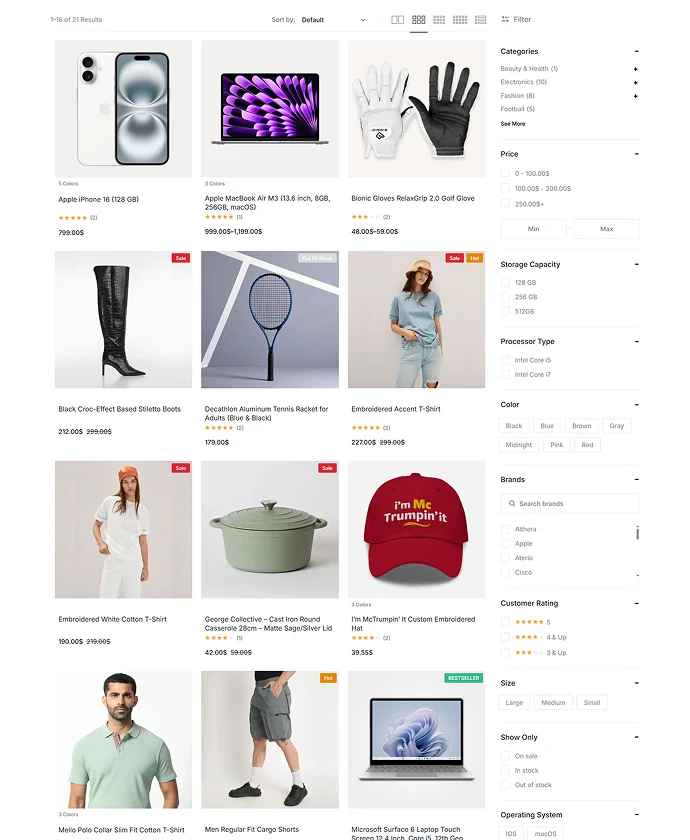Open the Sort by Default dropdown
Viewport: 690px width, 840px height.
(x=333, y=20)
